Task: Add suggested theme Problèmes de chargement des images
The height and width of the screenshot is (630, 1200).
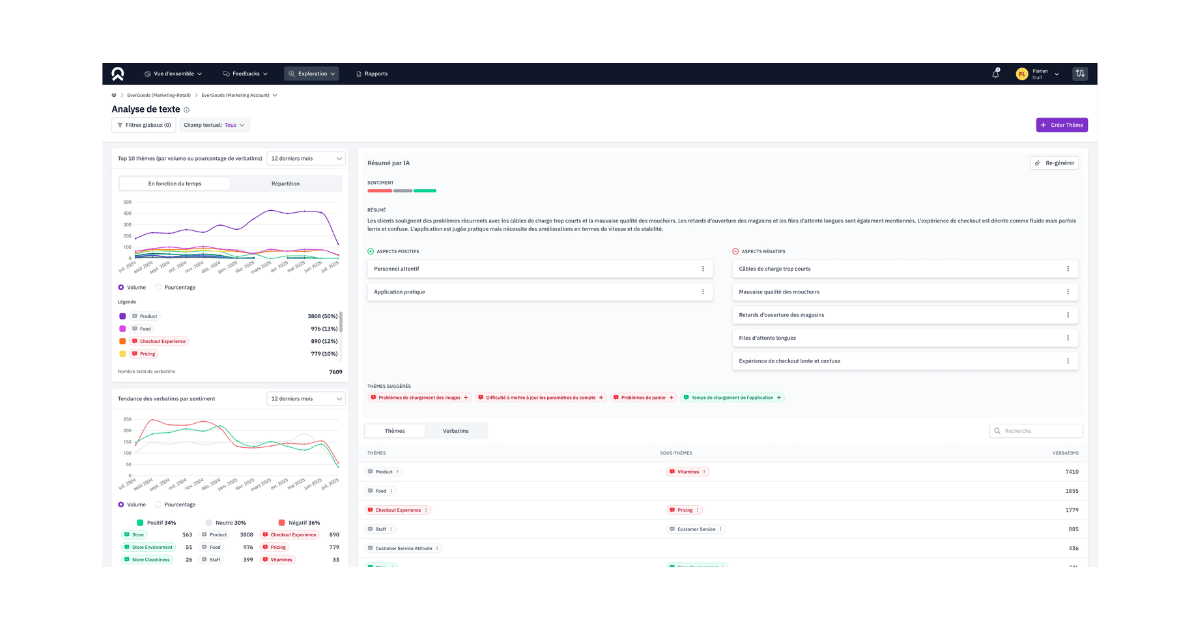Action: click(466, 397)
